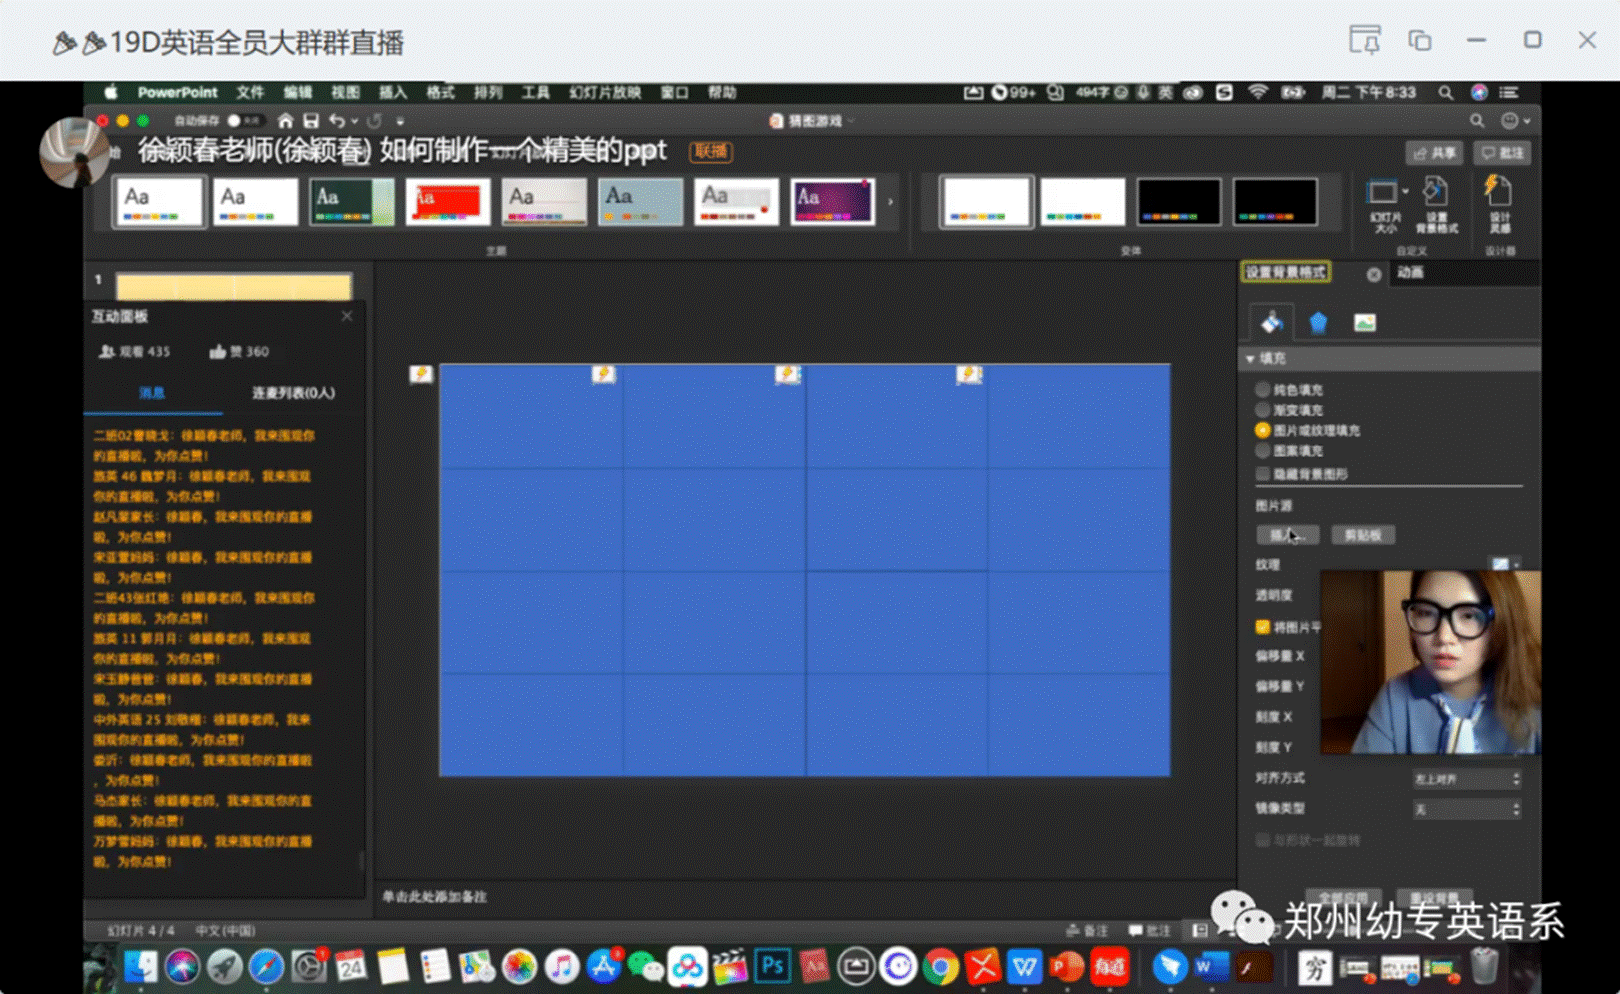The height and width of the screenshot is (994, 1620).
Task: Select 渐变填充 gradient fill radio button
Action: click(1263, 410)
